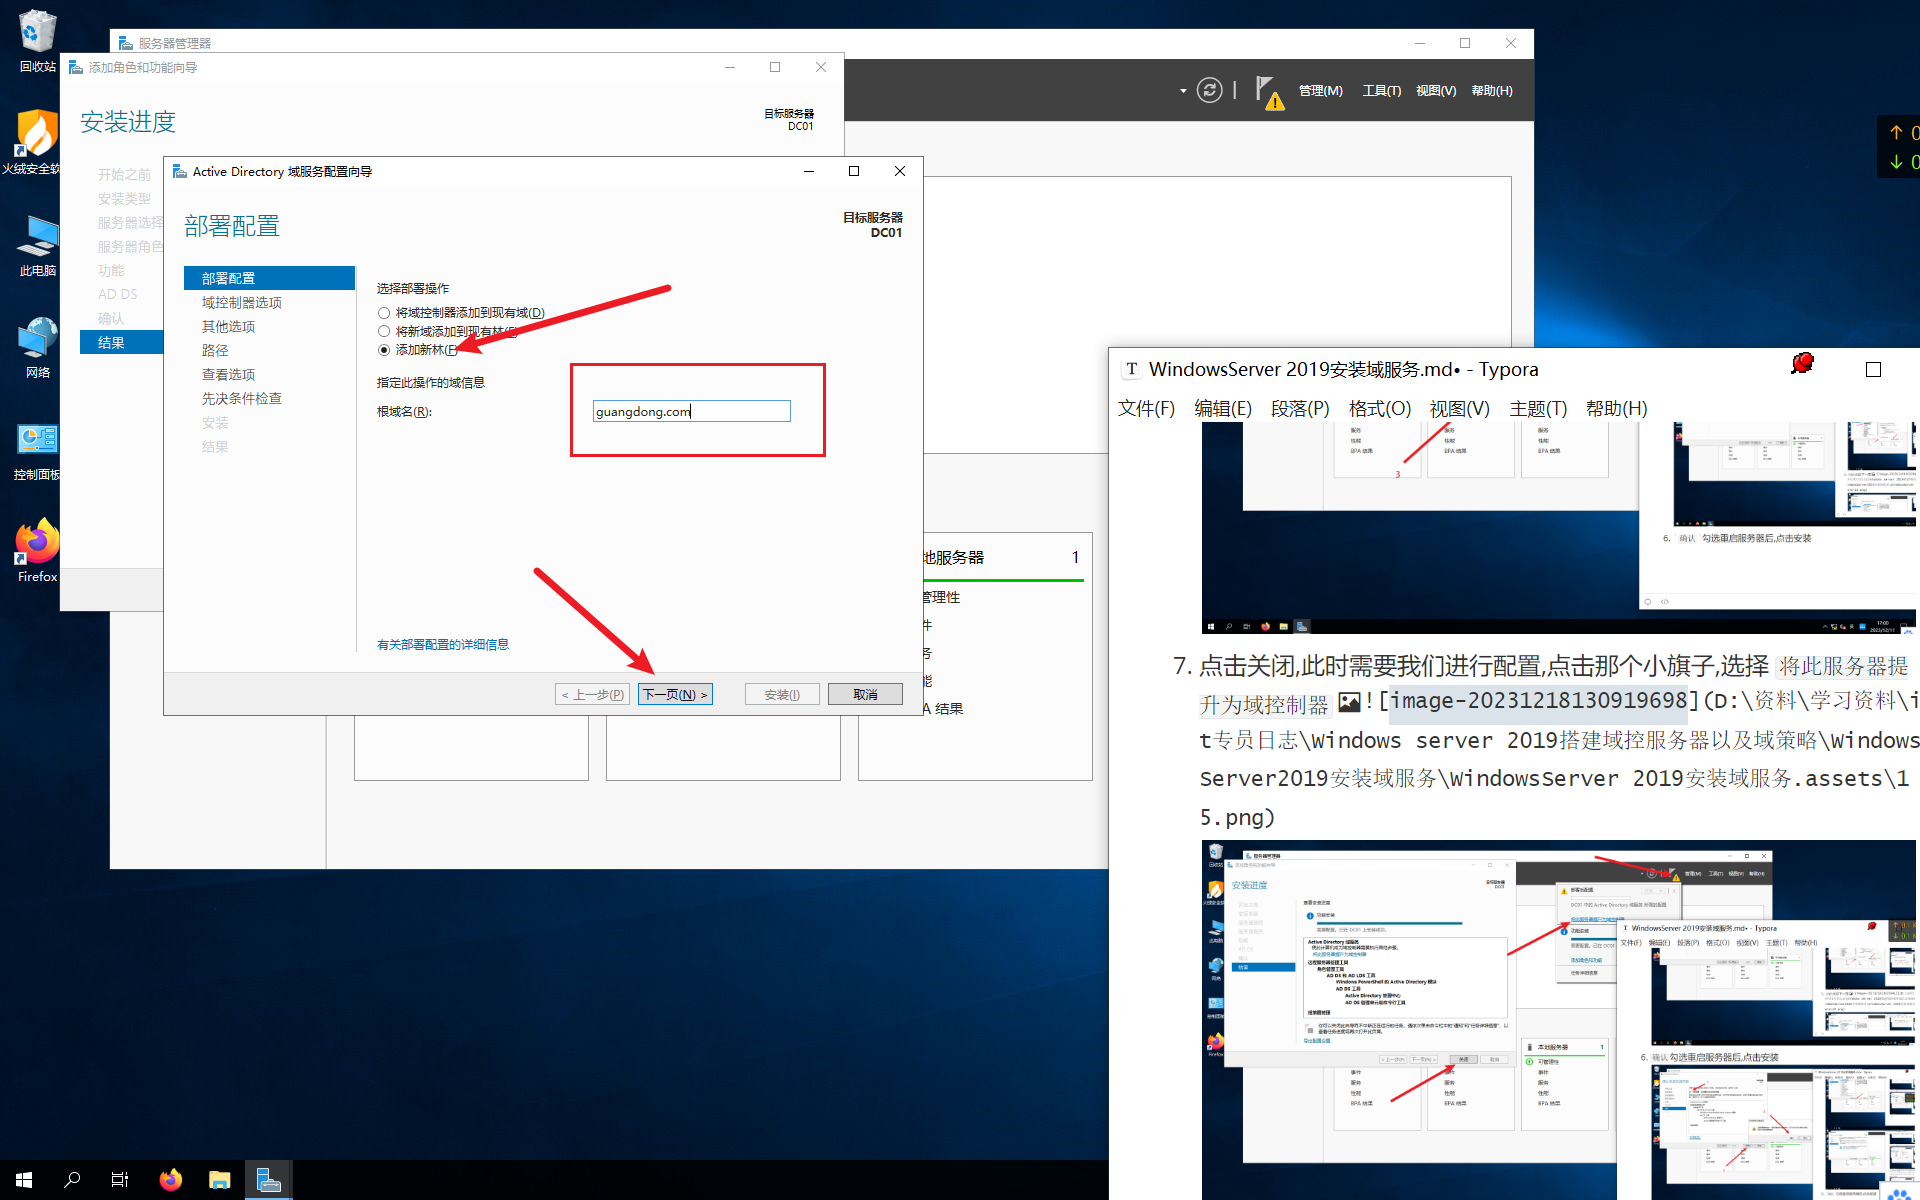Click the 下一页(N) button
Screen dimensions: 1920x1200
675,694
